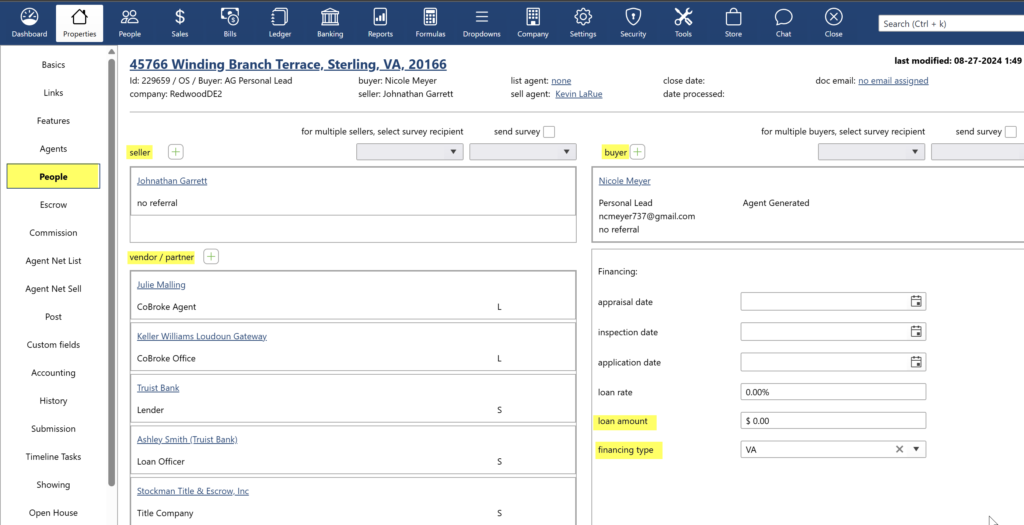The height and width of the screenshot is (525, 1024).
Task: Go to Agents in sidebar
Action: [53, 149]
